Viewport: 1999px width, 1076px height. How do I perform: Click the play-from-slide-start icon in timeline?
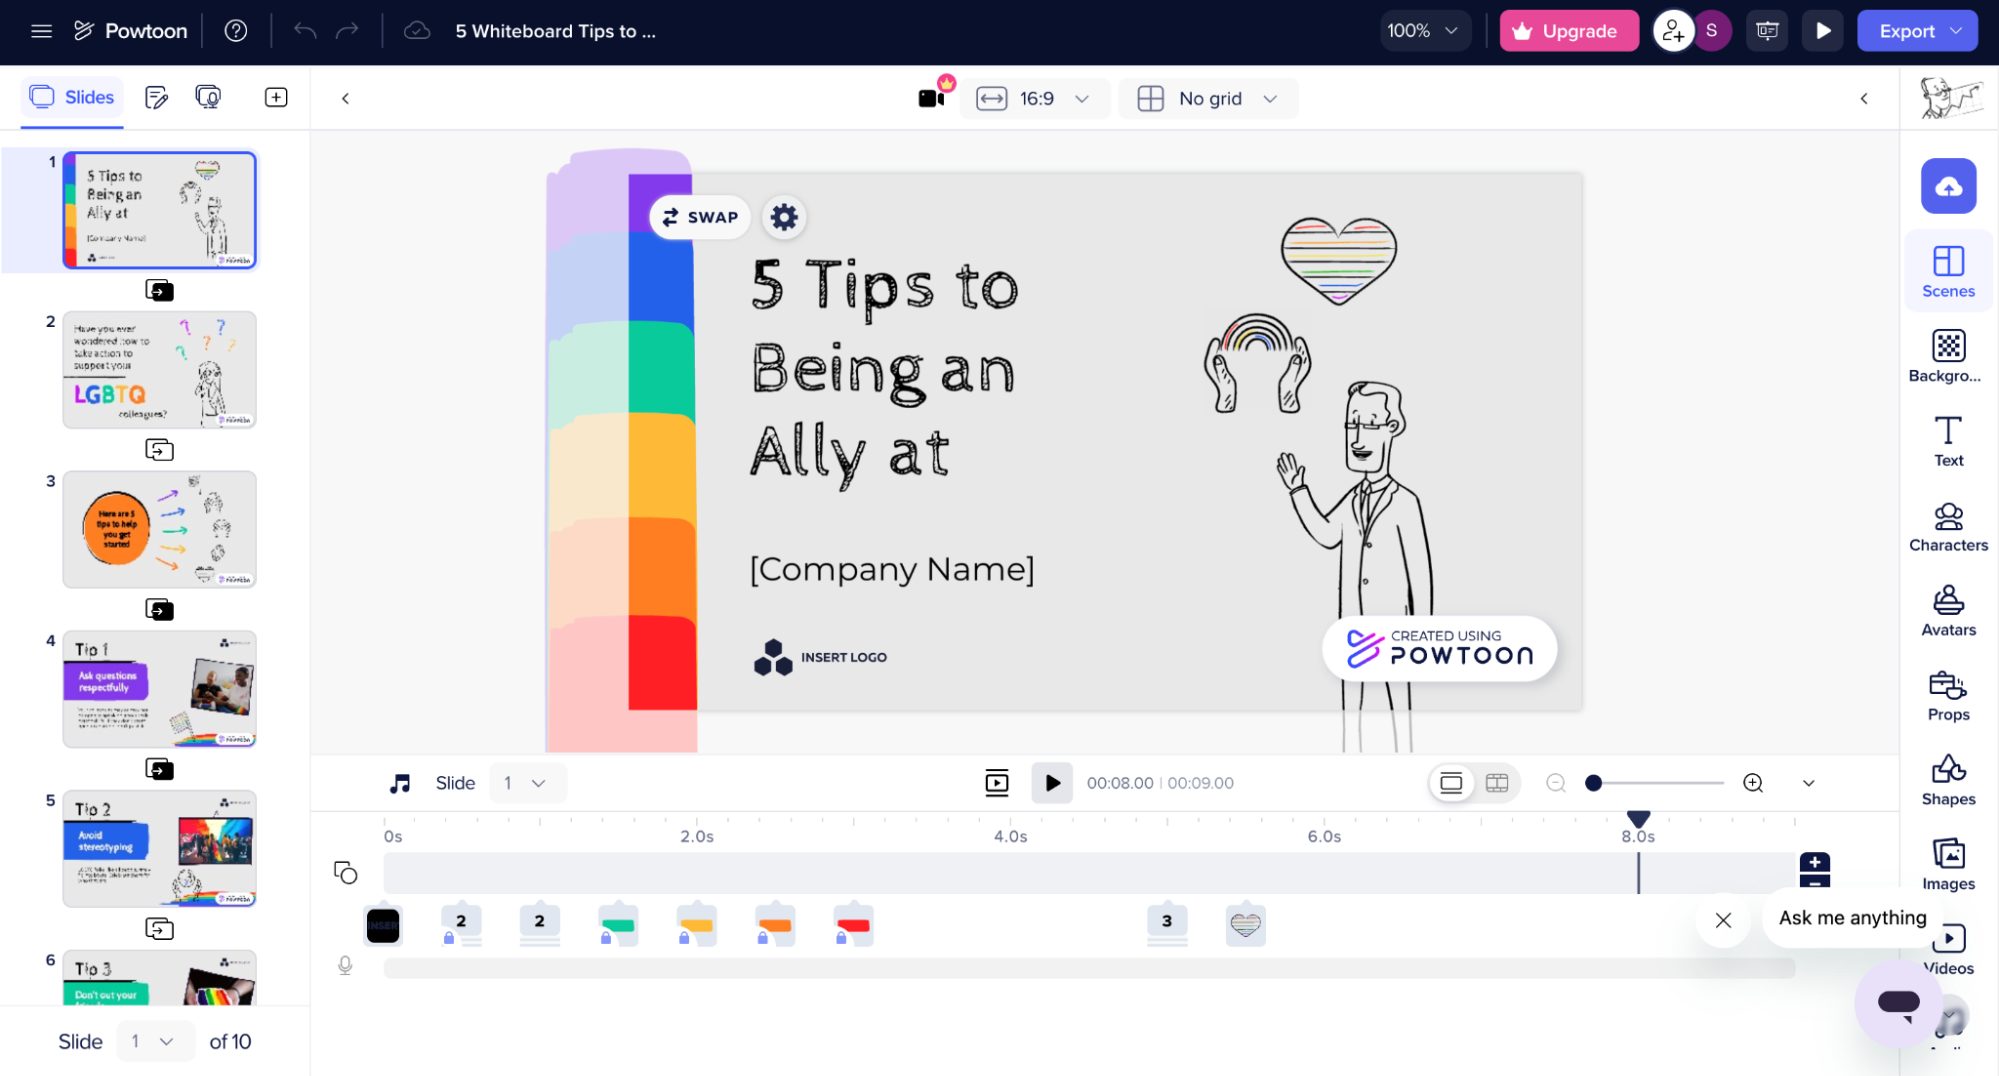coord(997,783)
